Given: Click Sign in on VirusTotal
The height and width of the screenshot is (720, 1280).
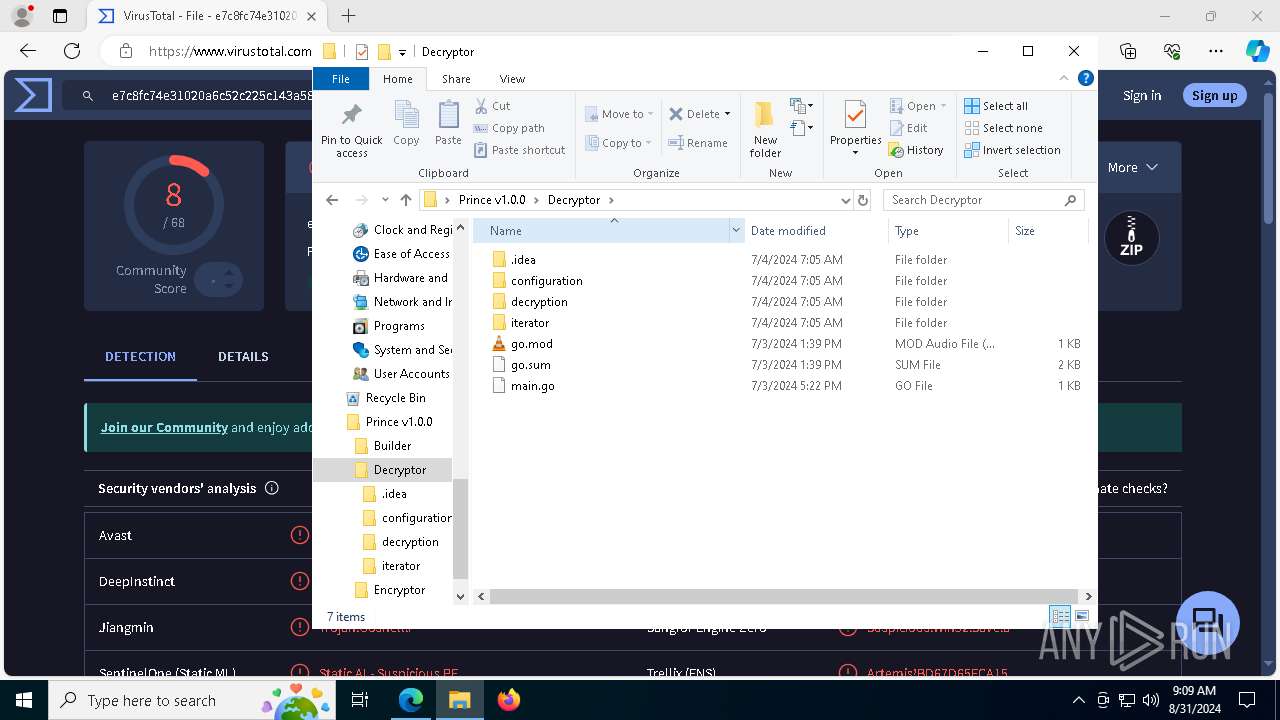Looking at the screenshot, I should click(x=1142, y=96).
